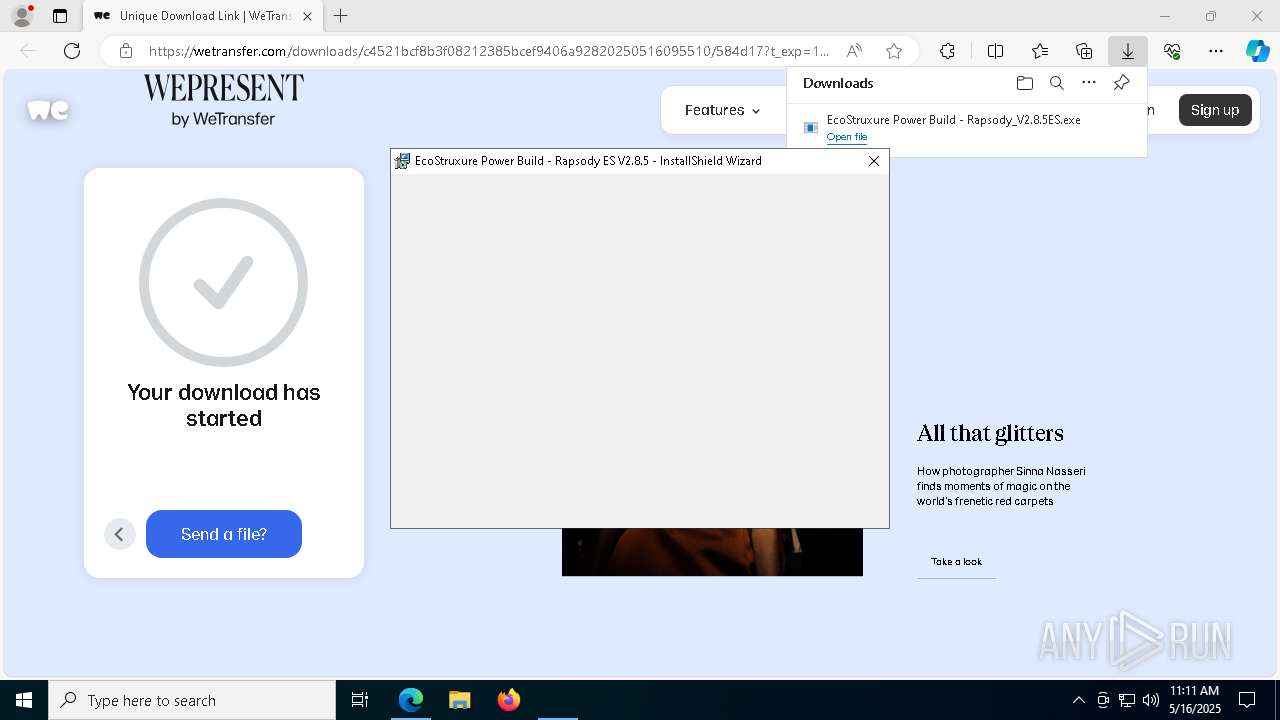This screenshot has height=720, width=1280.
Task: Toggle the Read aloud icon
Action: pos(854,51)
